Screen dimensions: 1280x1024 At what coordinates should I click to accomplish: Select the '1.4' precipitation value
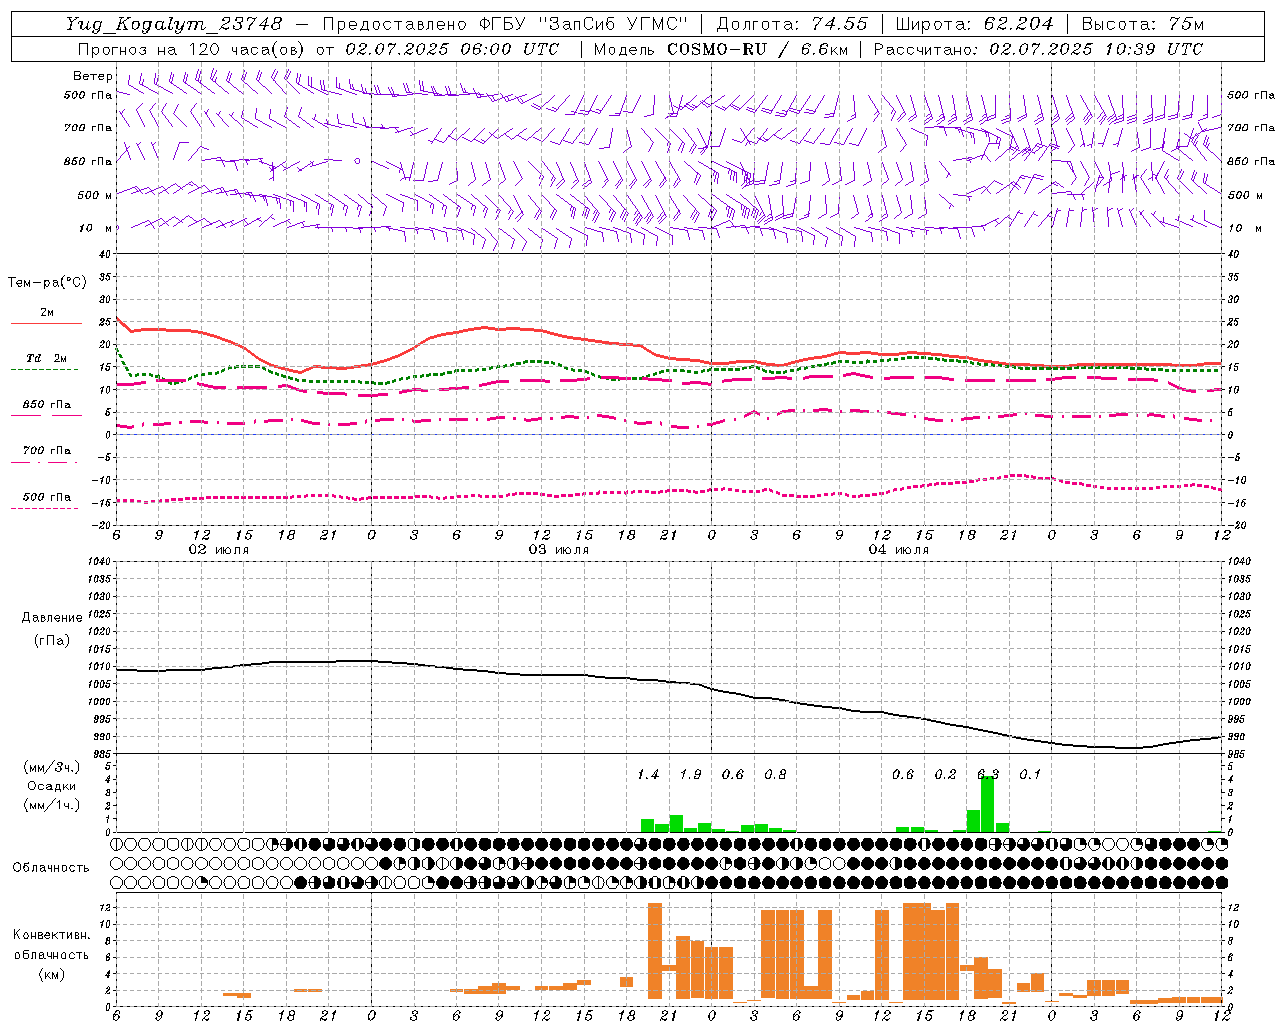(648, 775)
